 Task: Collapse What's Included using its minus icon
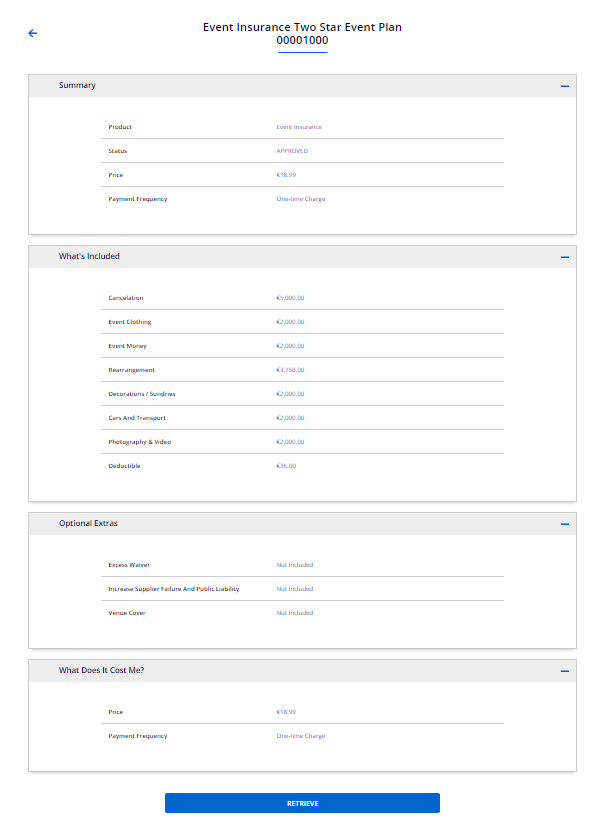pos(565,257)
